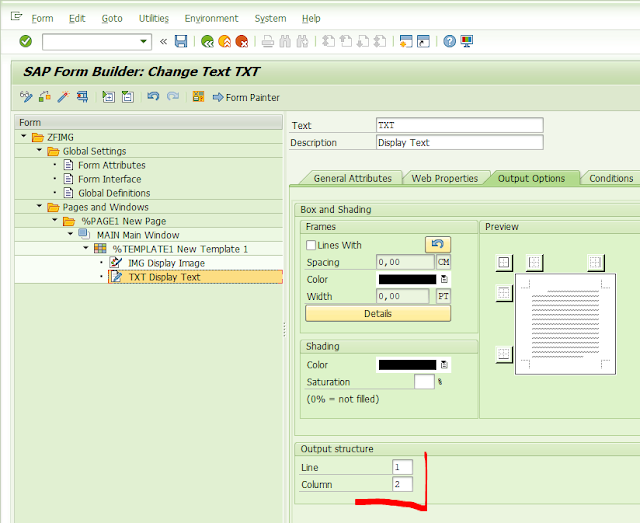The width and height of the screenshot is (640, 523).
Task: Click the Redo arrow icon
Action: pyautogui.click(x=173, y=97)
